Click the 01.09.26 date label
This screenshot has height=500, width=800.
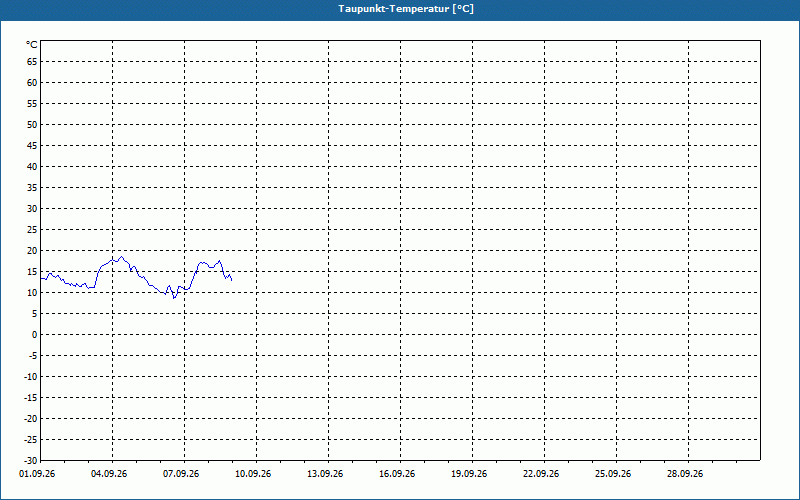coord(37,474)
